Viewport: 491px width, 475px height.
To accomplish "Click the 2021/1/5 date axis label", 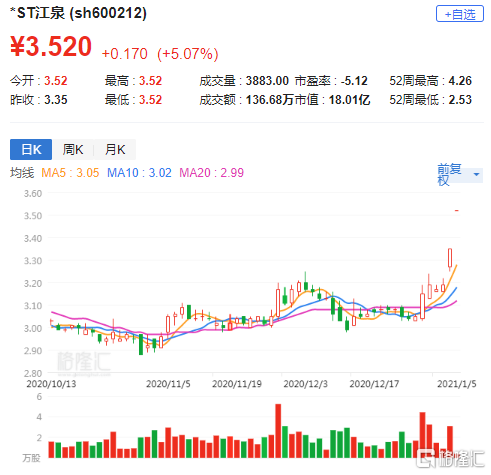I will 457,384.
